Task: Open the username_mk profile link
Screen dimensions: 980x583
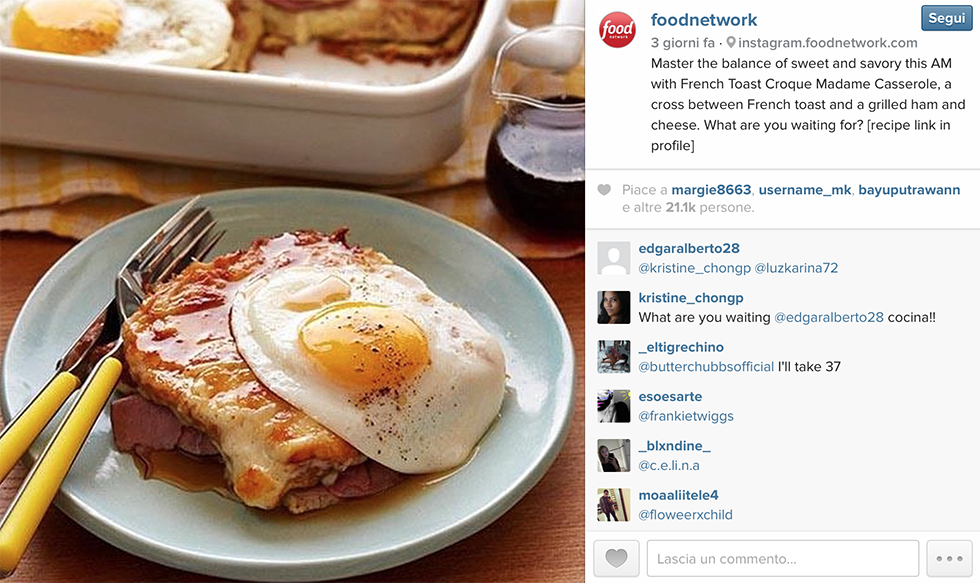Action: point(804,190)
